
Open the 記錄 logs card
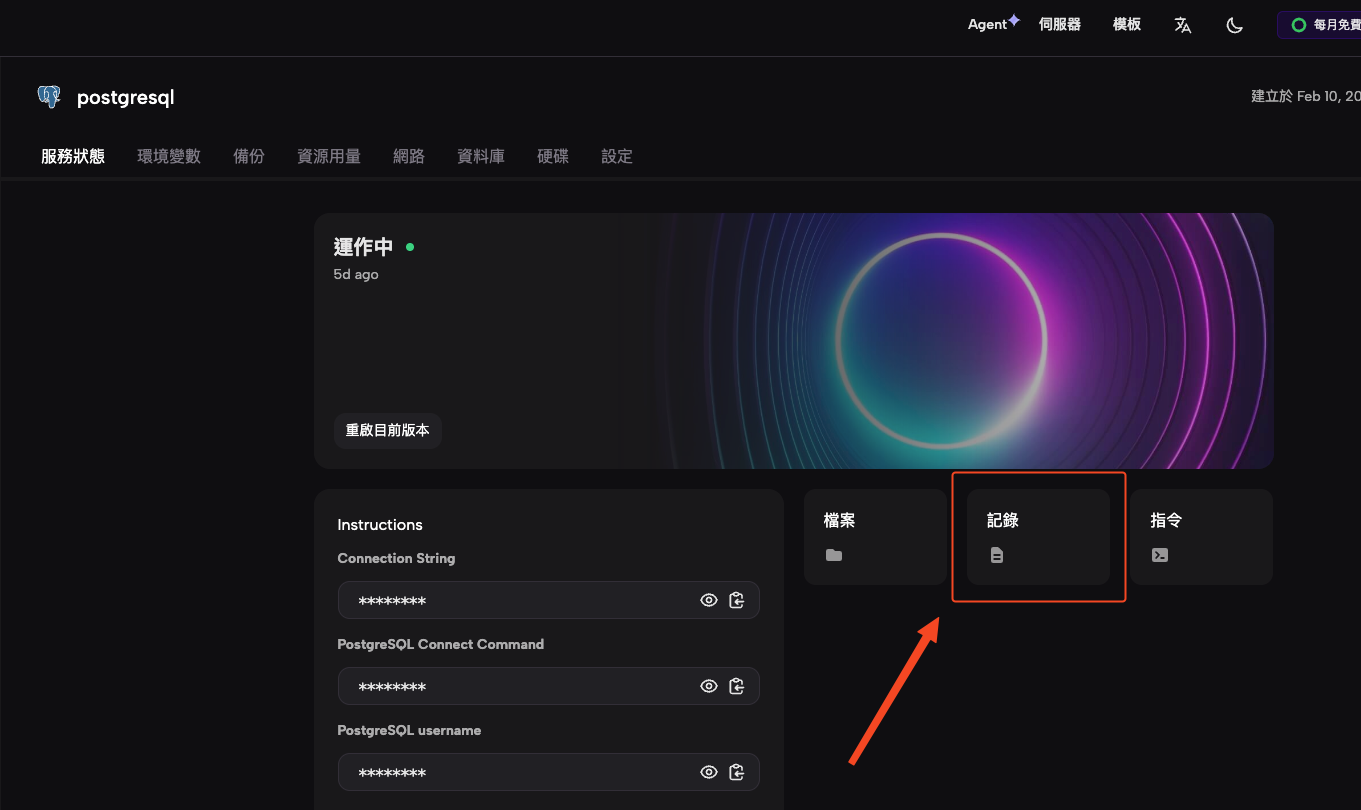(1038, 537)
